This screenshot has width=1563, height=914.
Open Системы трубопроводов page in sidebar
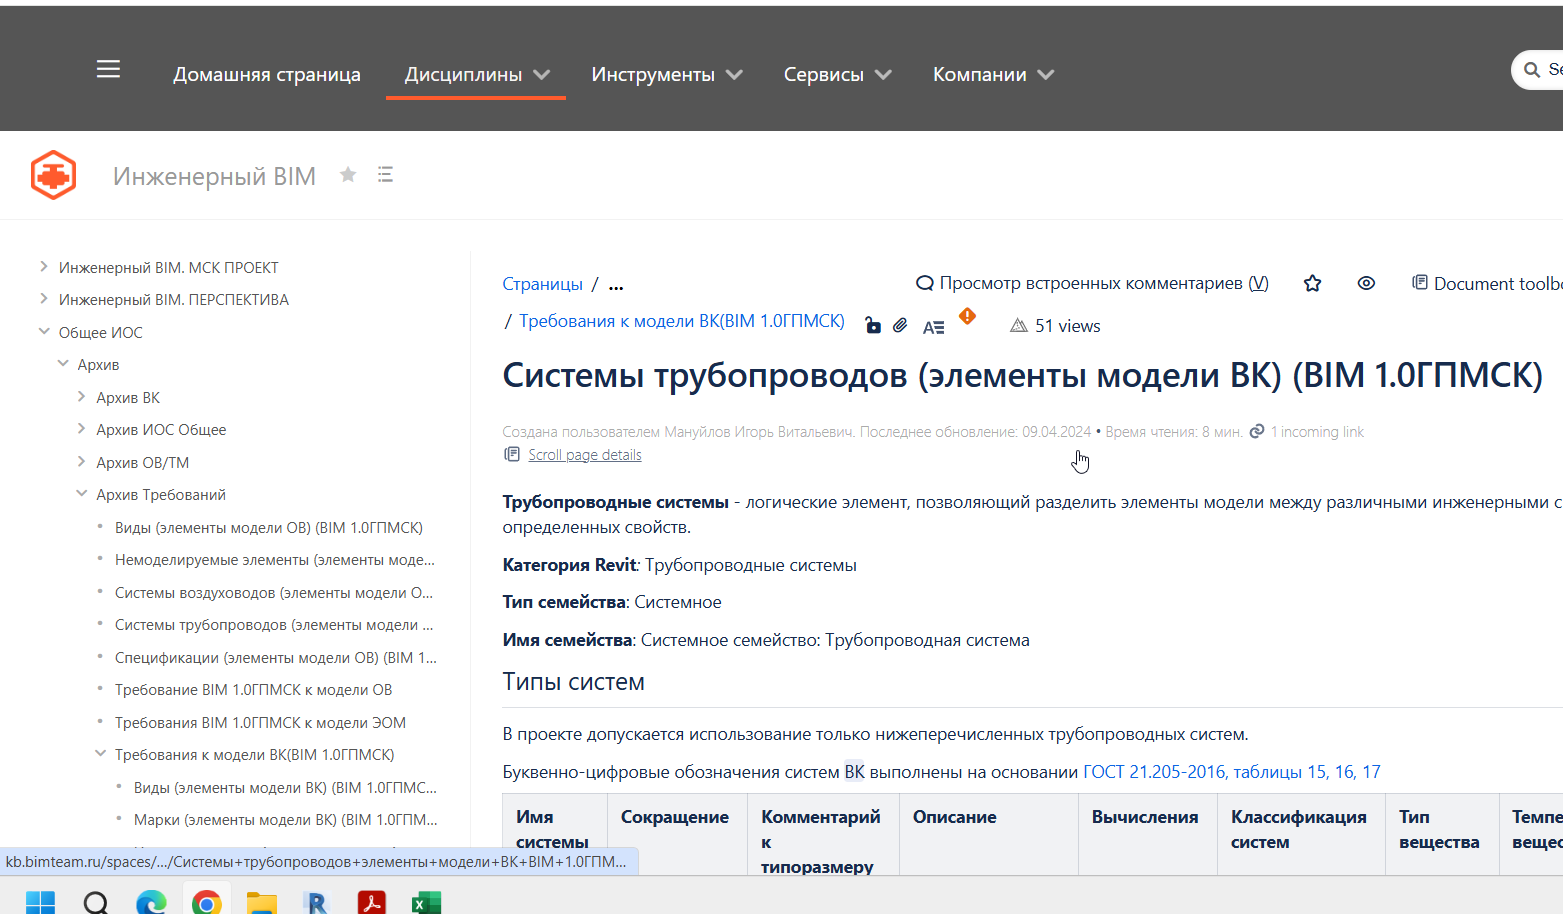(274, 625)
